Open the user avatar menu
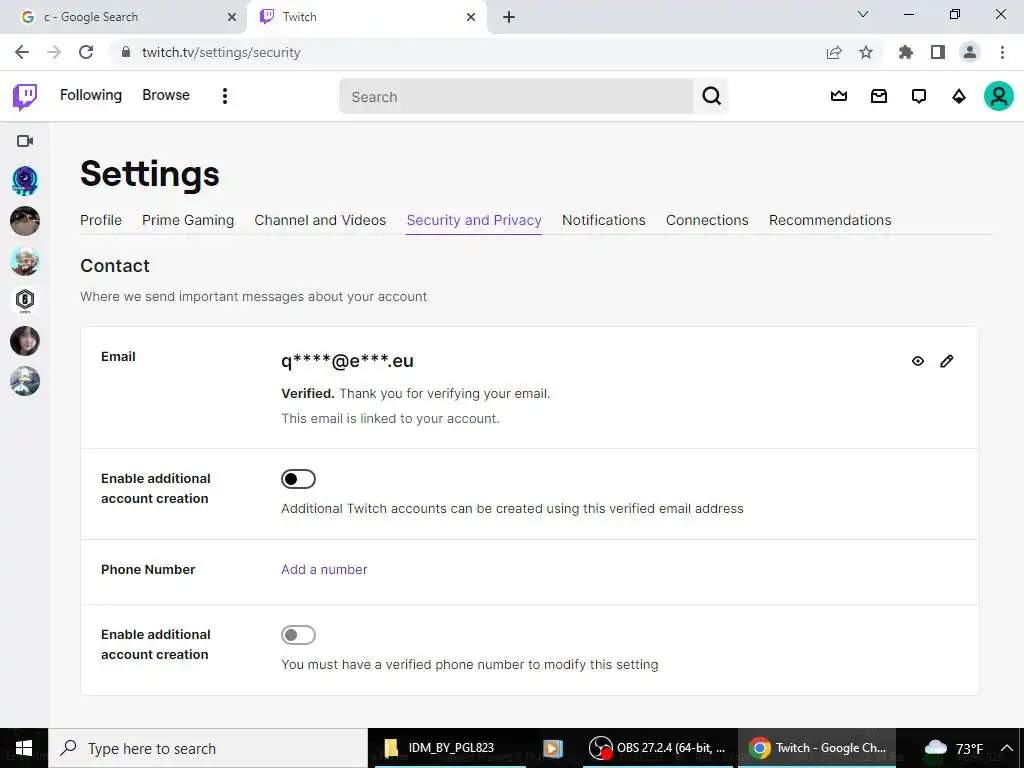The image size is (1024, 768). coord(999,96)
